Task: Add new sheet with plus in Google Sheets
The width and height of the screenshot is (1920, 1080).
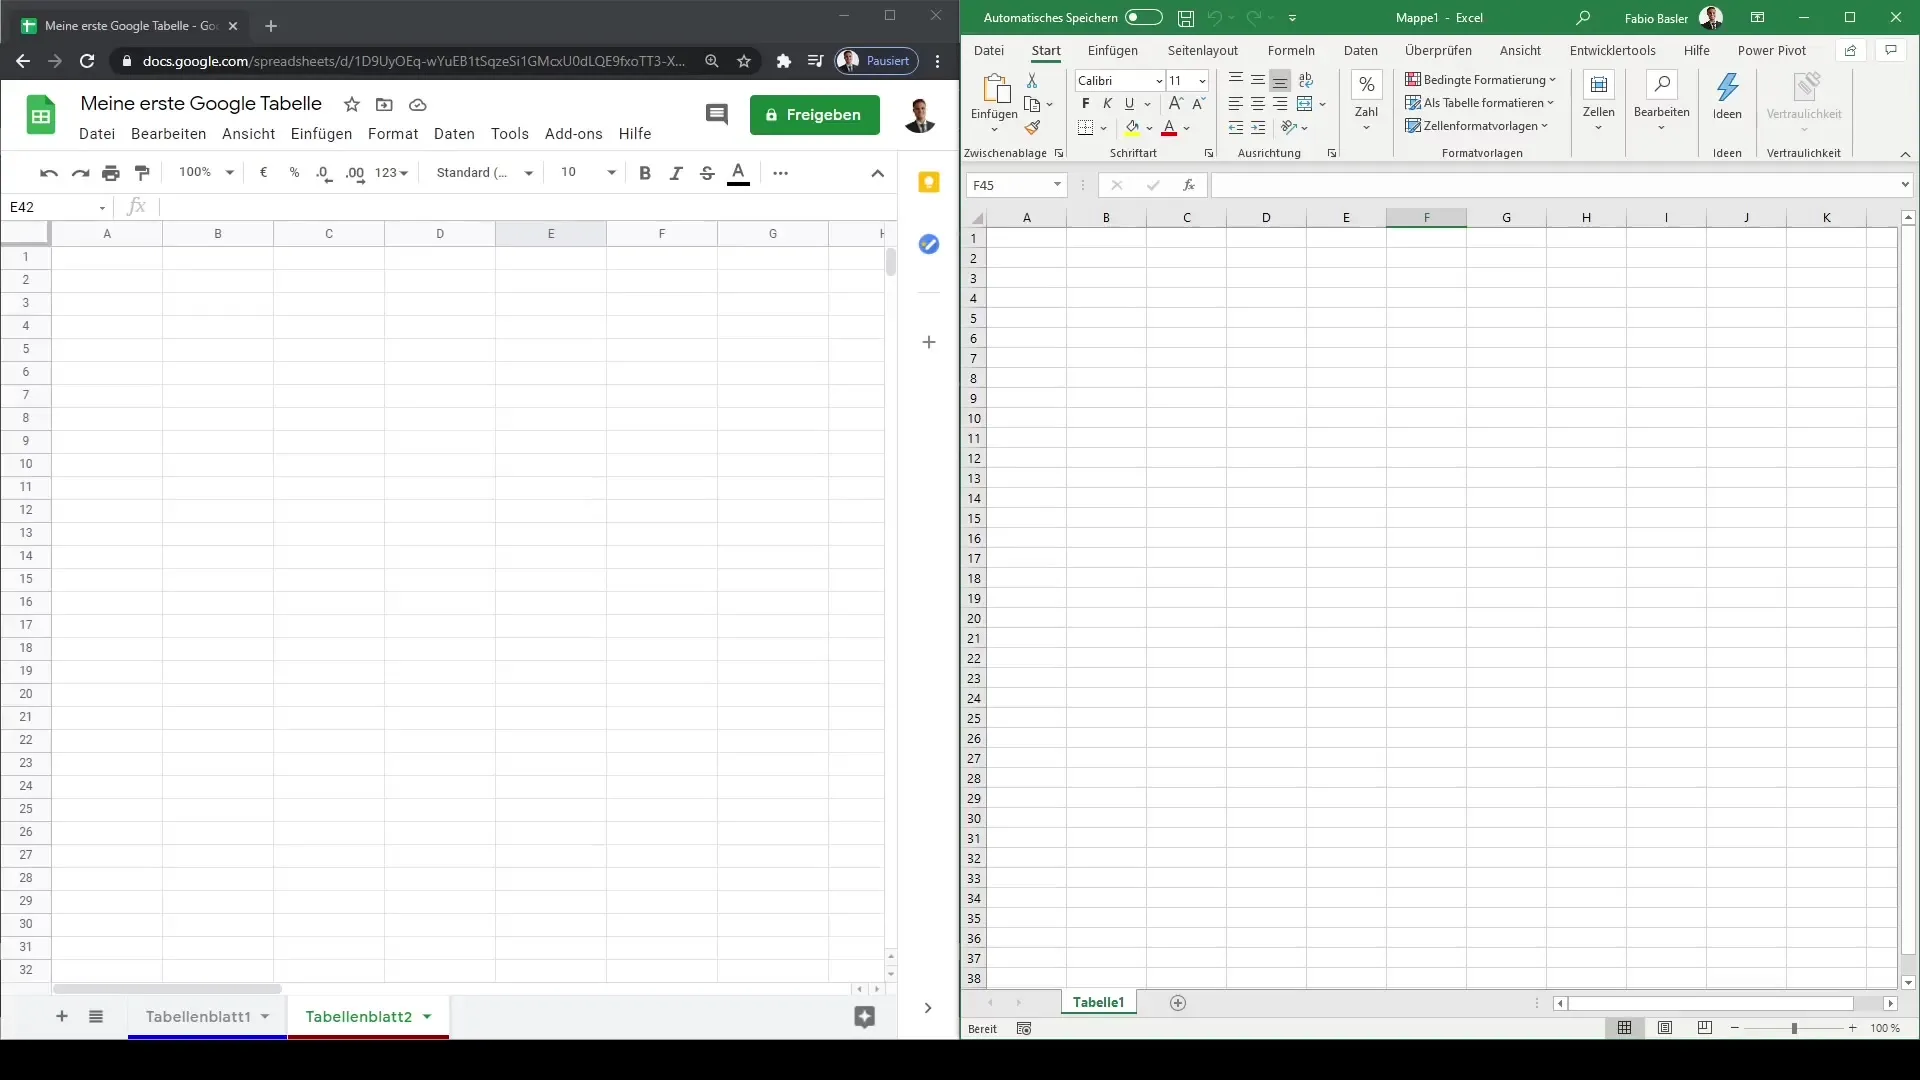Action: 62,1016
